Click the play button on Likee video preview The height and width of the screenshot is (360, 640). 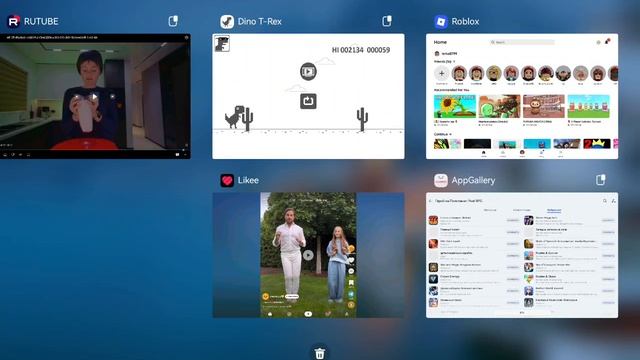[308, 255]
